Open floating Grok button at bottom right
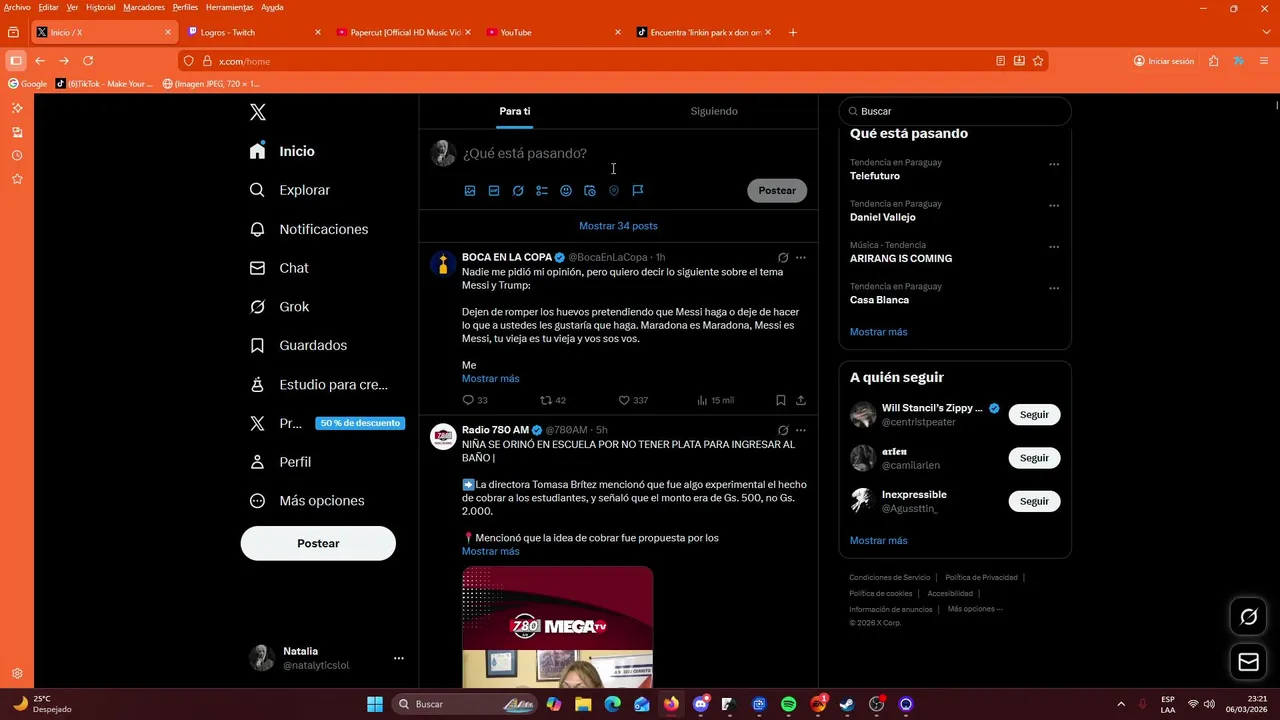1280x720 pixels. click(x=1248, y=617)
